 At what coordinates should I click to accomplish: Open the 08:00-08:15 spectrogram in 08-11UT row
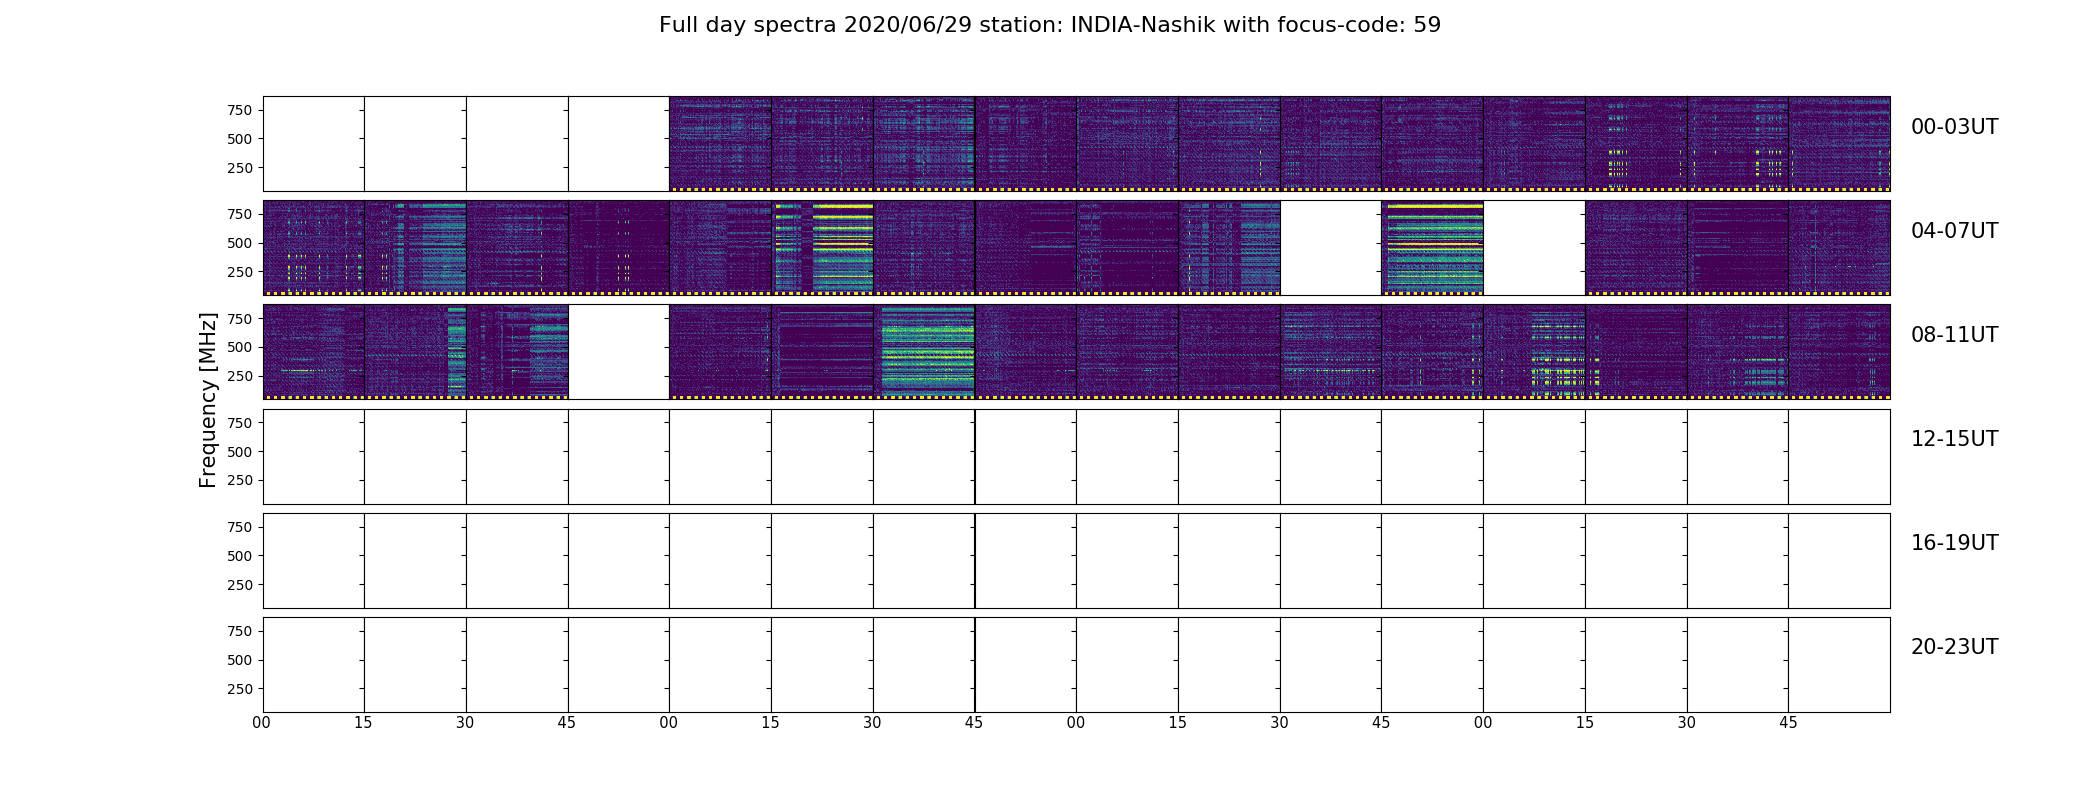[313, 351]
